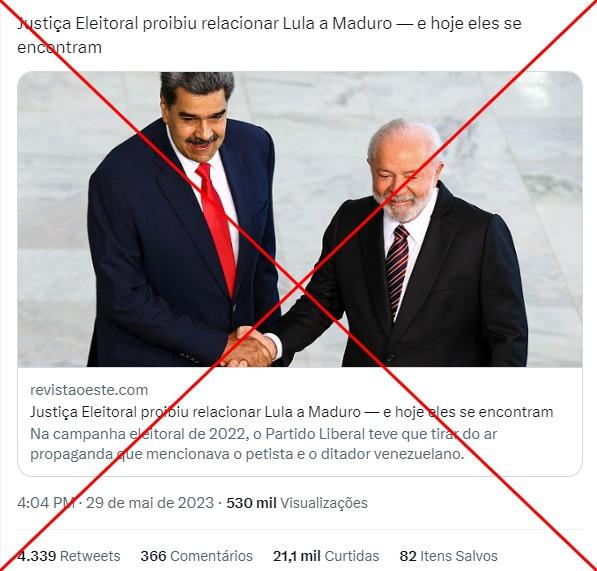Image resolution: width=597 pixels, height=571 pixels.
Task: Click the 530 mil Visualizações counter
Action: point(297,503)
